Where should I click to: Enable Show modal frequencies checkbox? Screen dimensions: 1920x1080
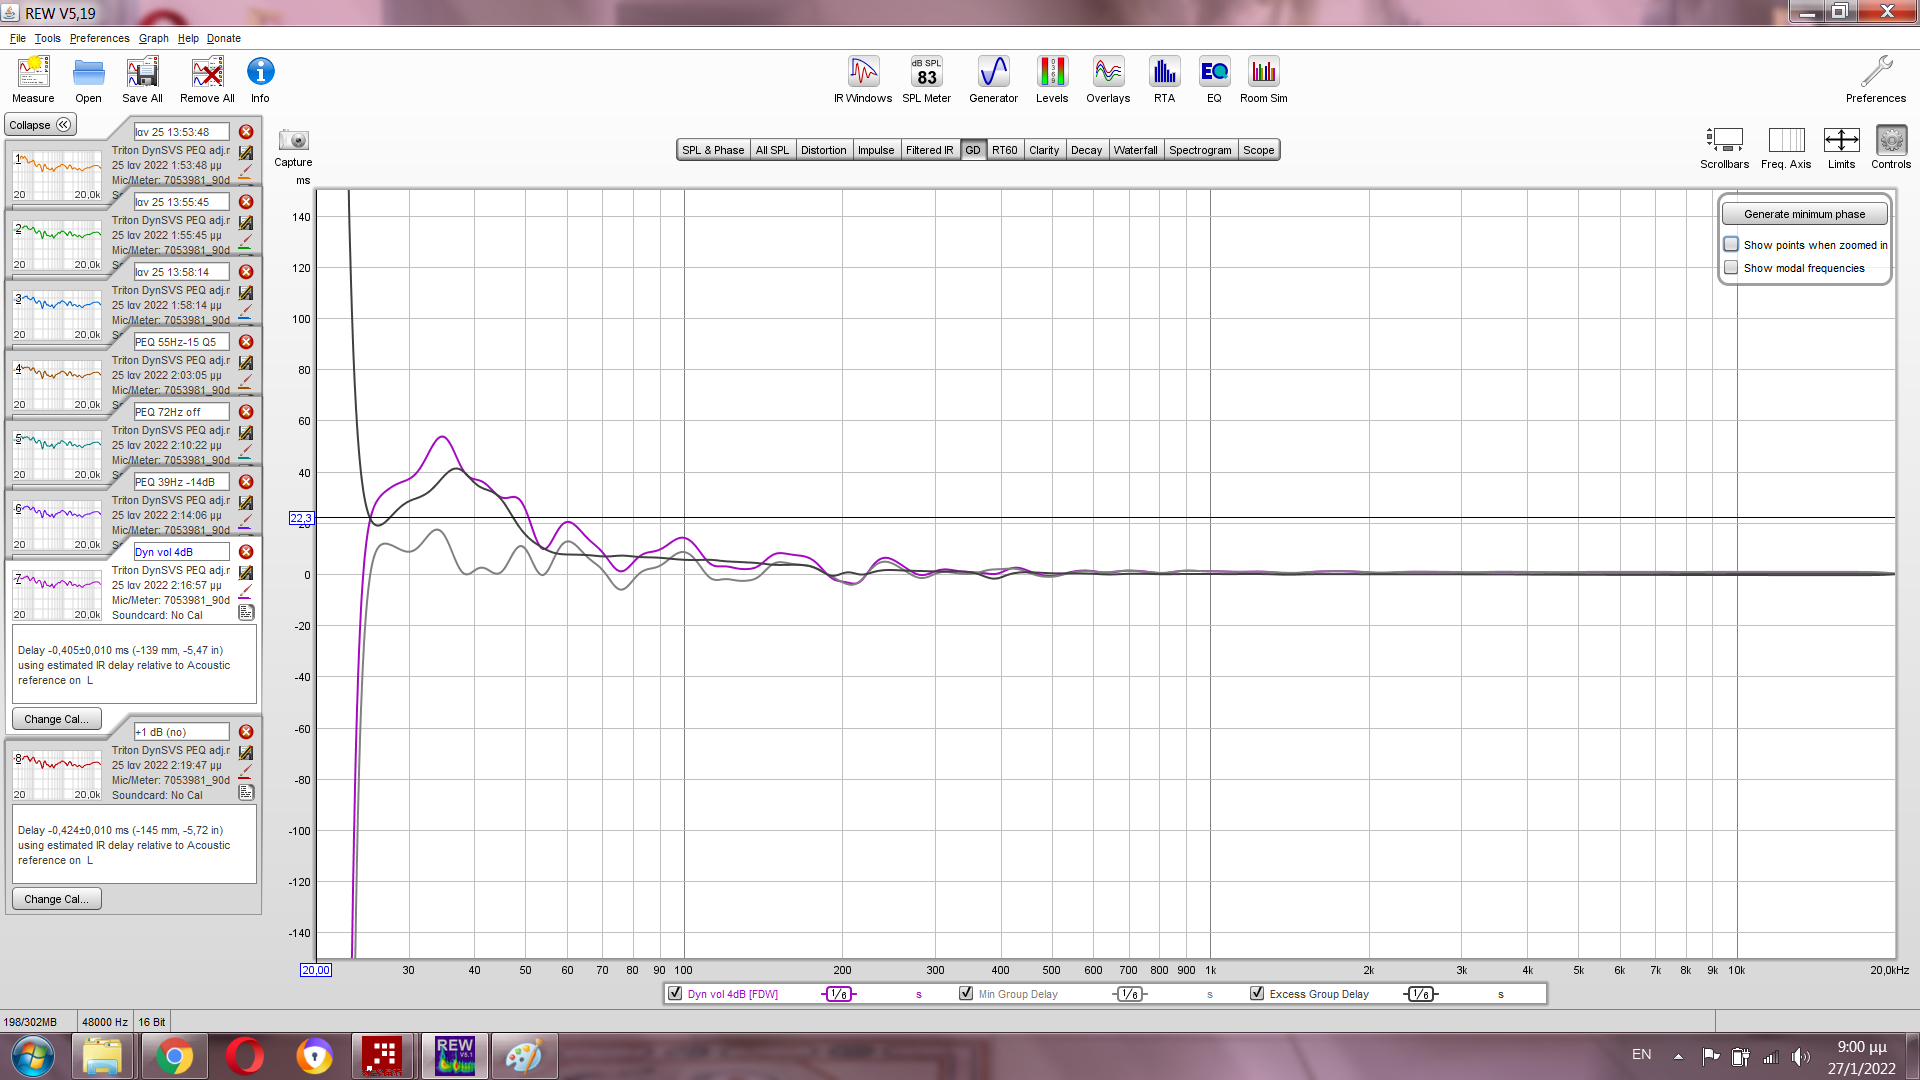pos(1731,268)
